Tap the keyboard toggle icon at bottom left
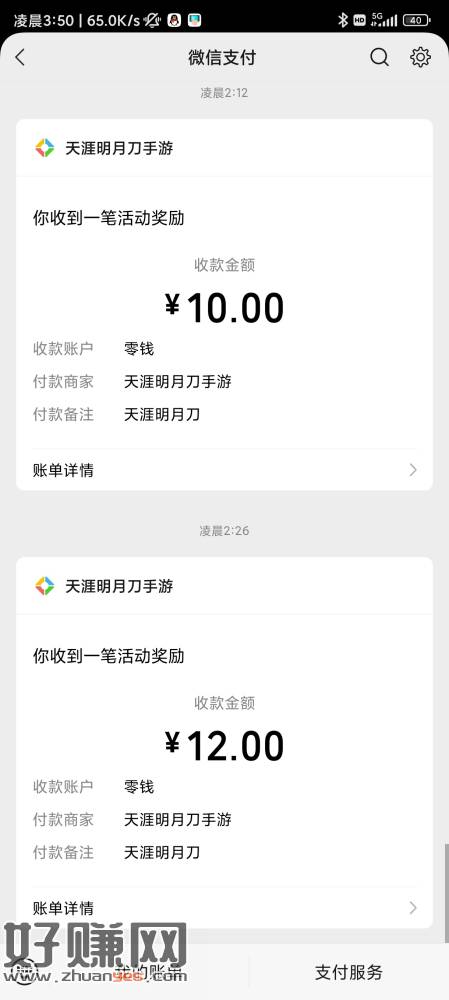449x1000 pixels. [x=24, y=972]
